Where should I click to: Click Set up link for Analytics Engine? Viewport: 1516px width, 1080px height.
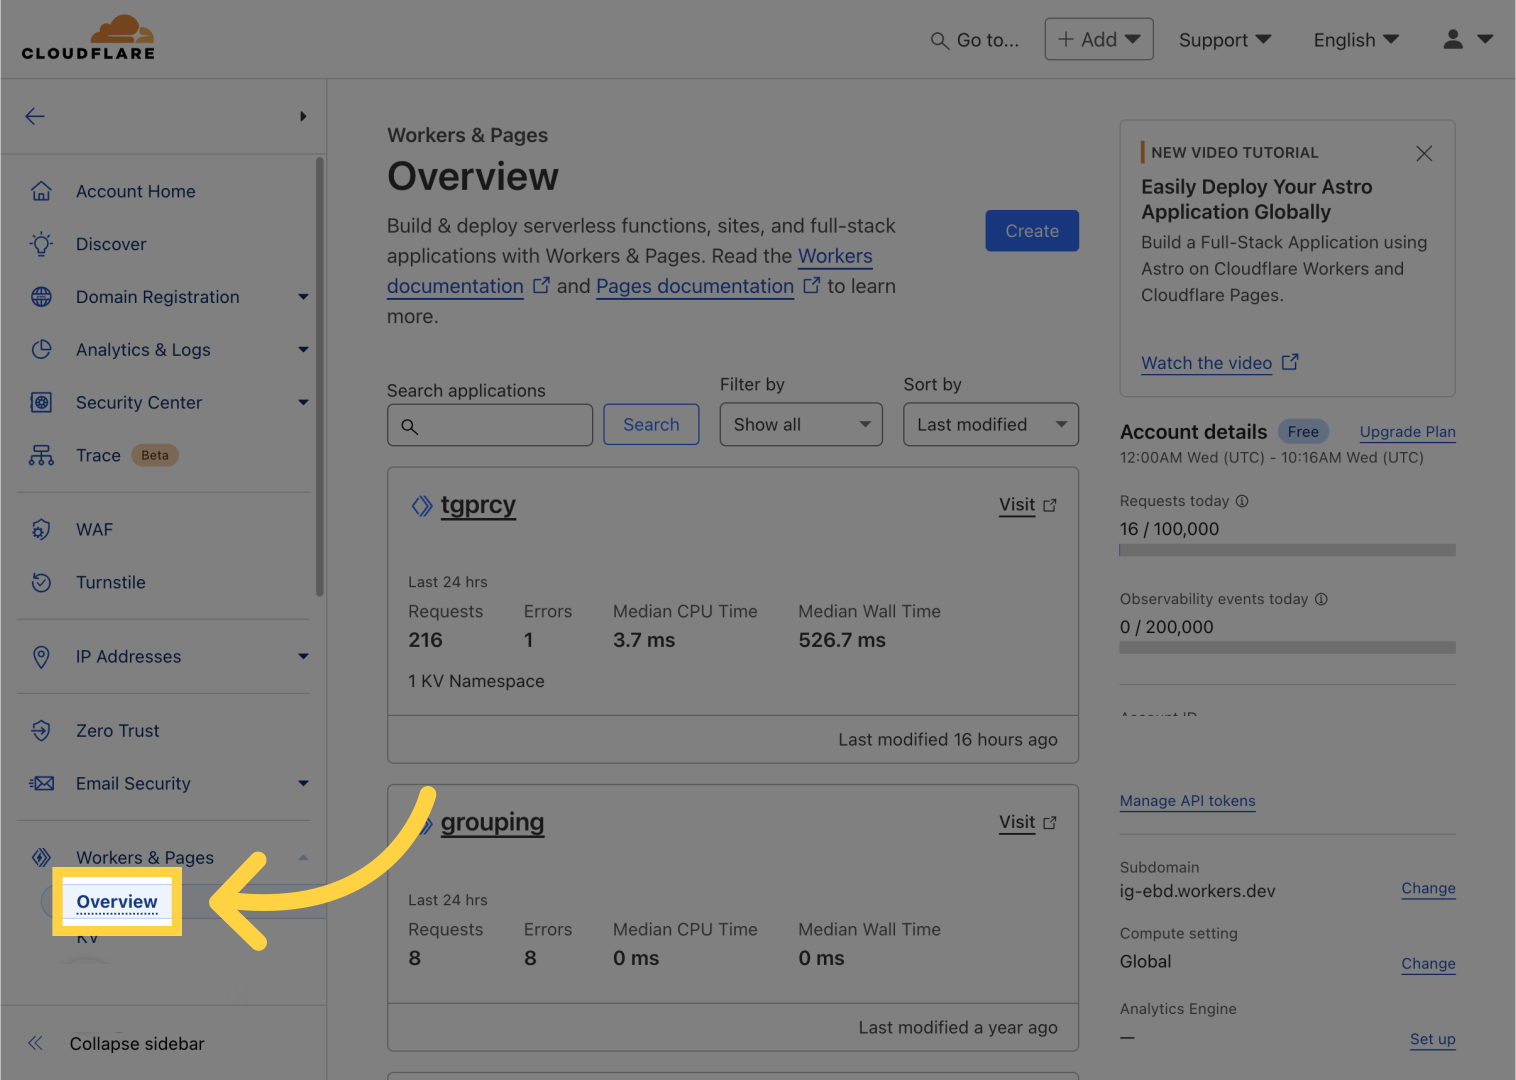tap(1432, 1039)
